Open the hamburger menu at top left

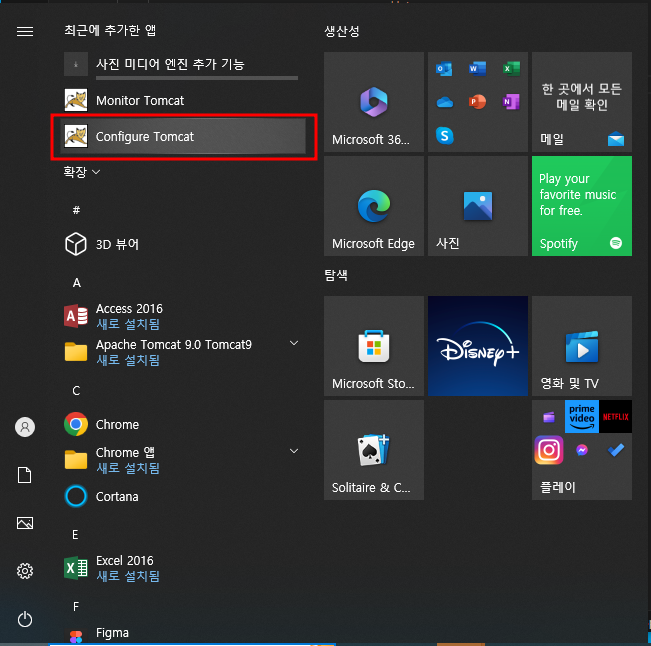tap(25, 31)
